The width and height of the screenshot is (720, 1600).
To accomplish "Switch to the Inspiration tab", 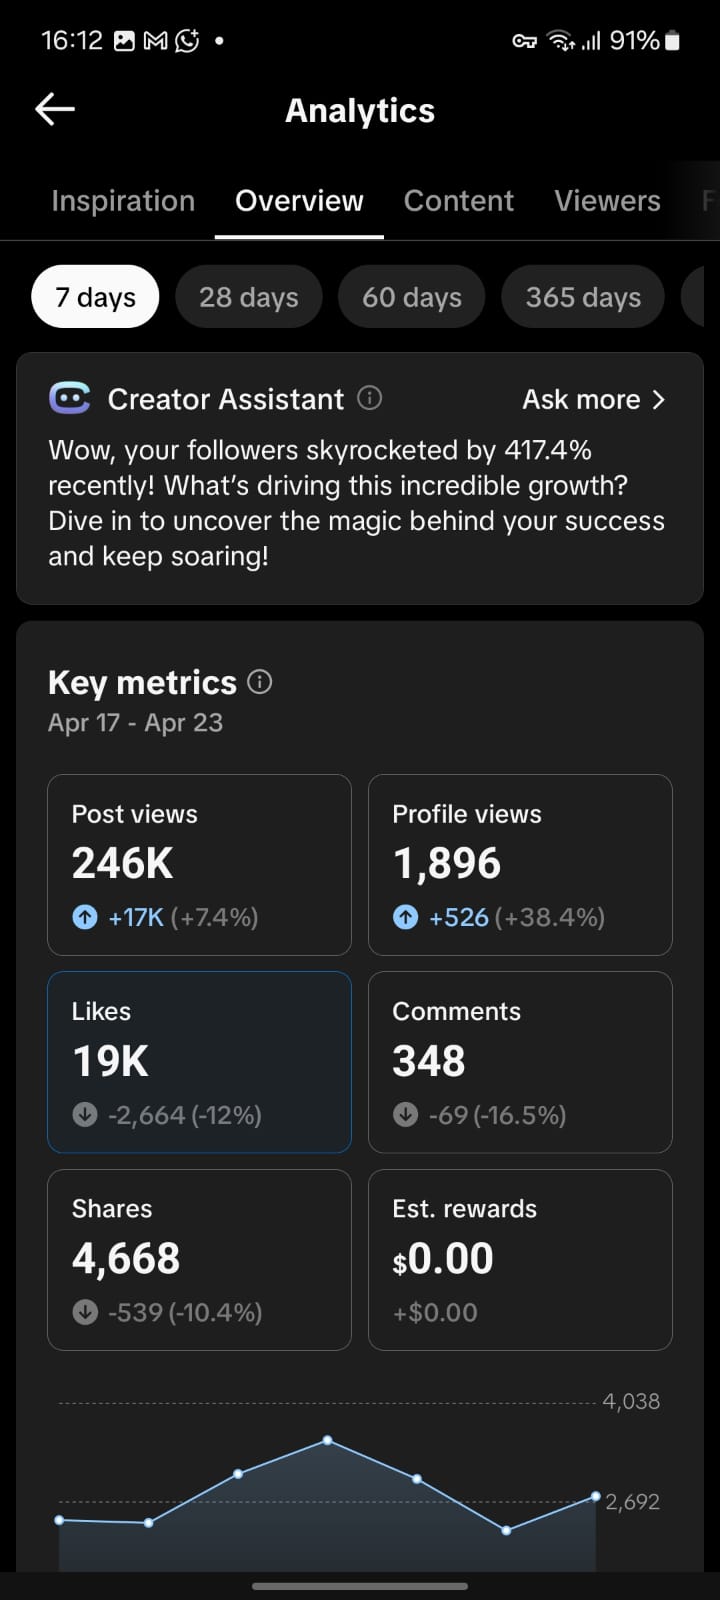I will click(x=123, y=201).
